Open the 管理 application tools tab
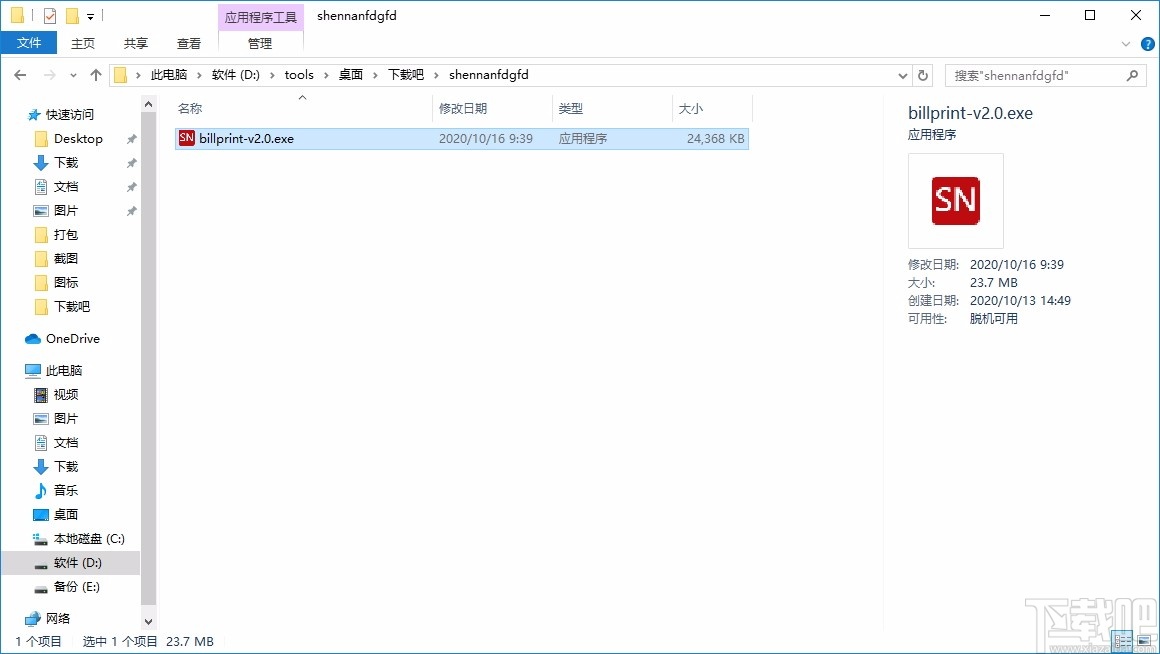Screen dimensions: 1160x654 tap(259, 43)
